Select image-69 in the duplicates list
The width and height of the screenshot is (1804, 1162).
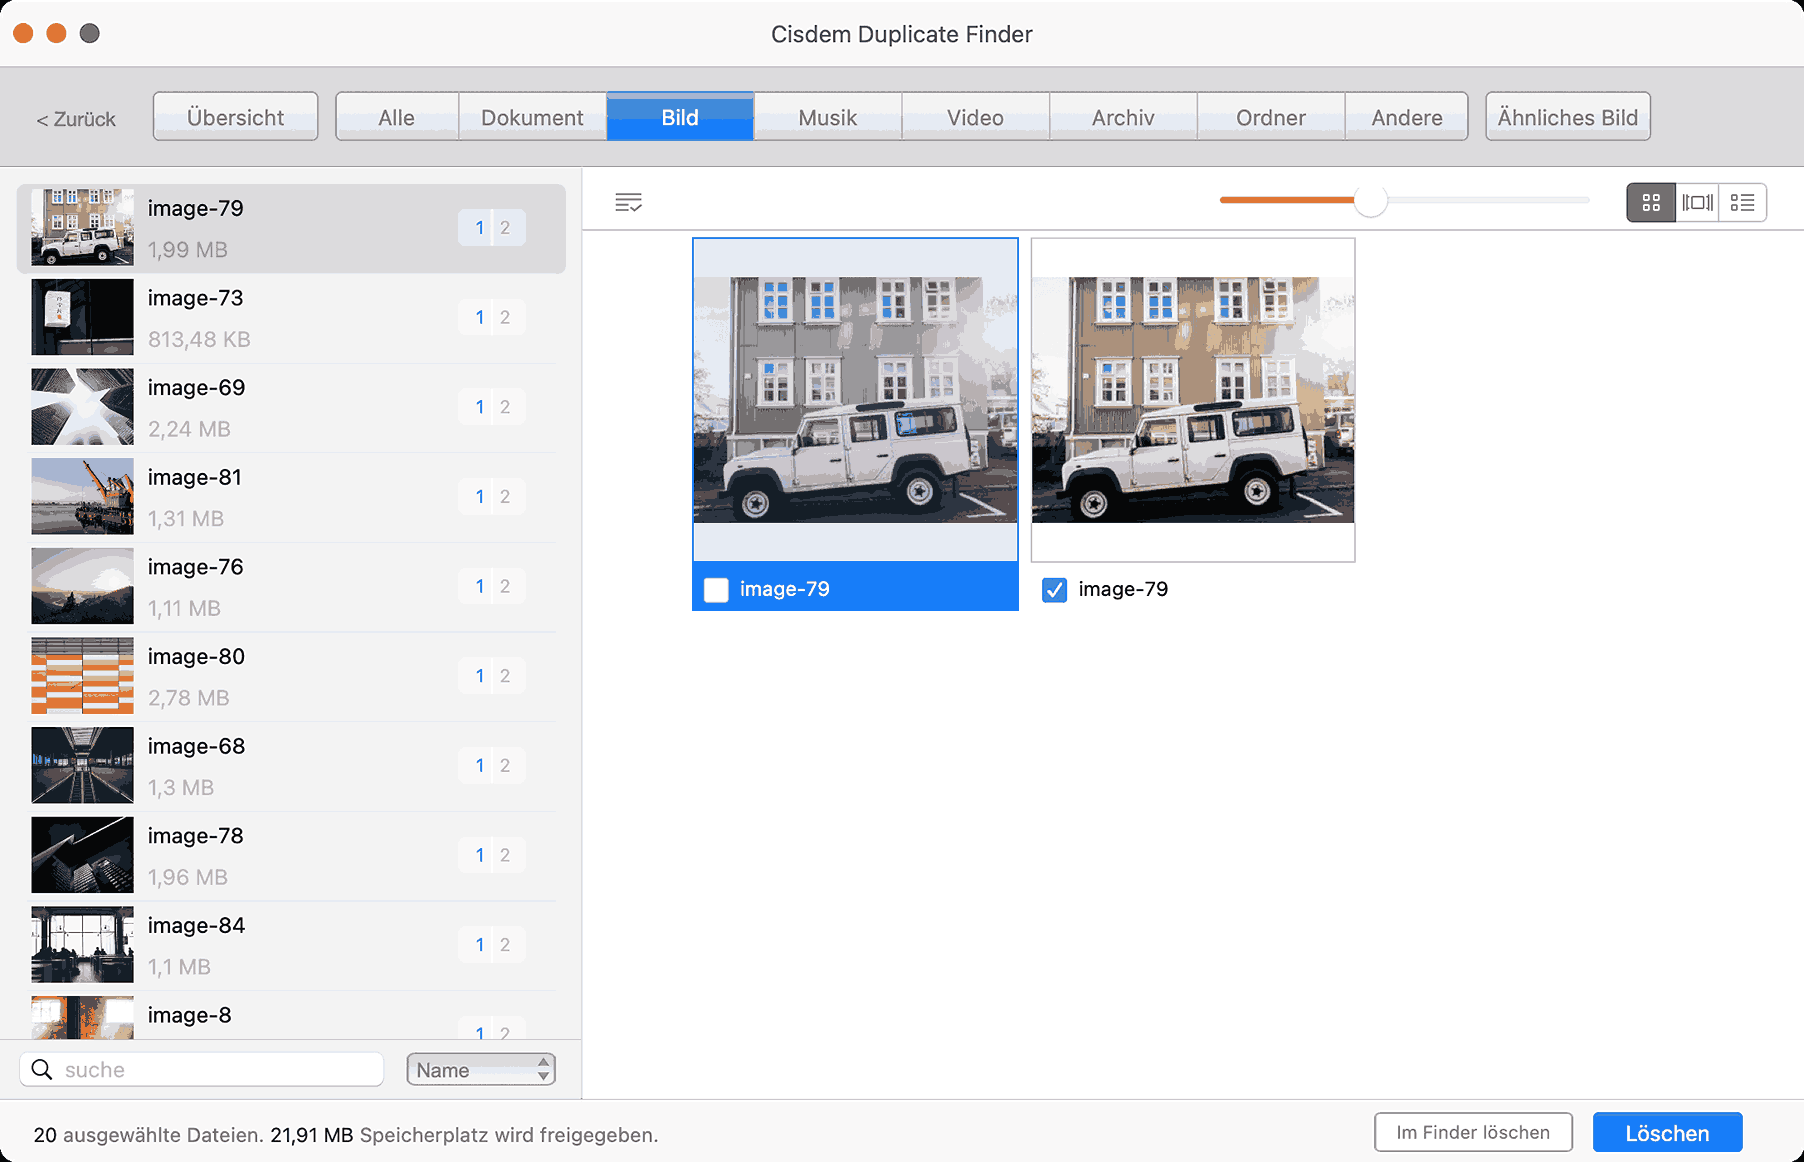tap(291, 407)
